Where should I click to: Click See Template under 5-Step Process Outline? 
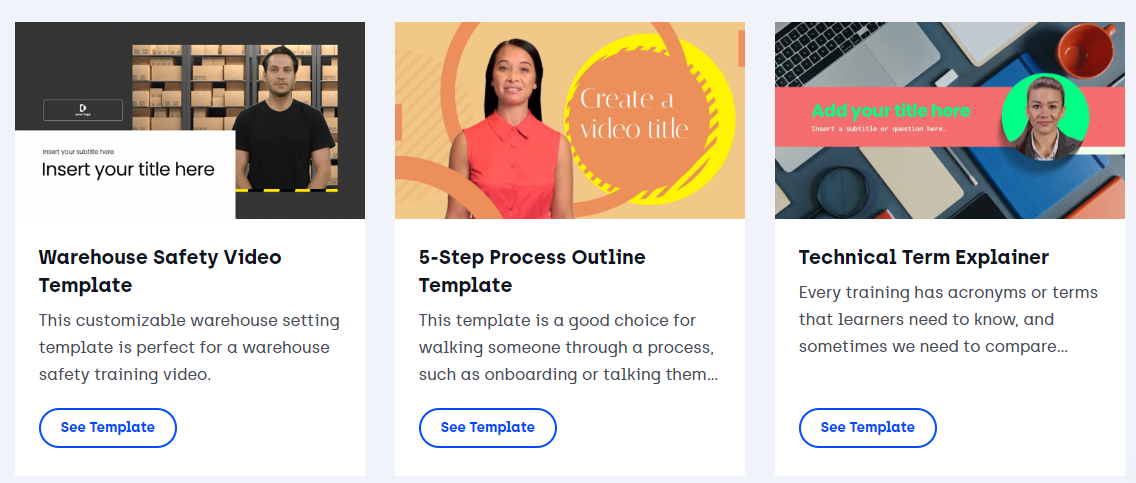click(x=488, y=427)
